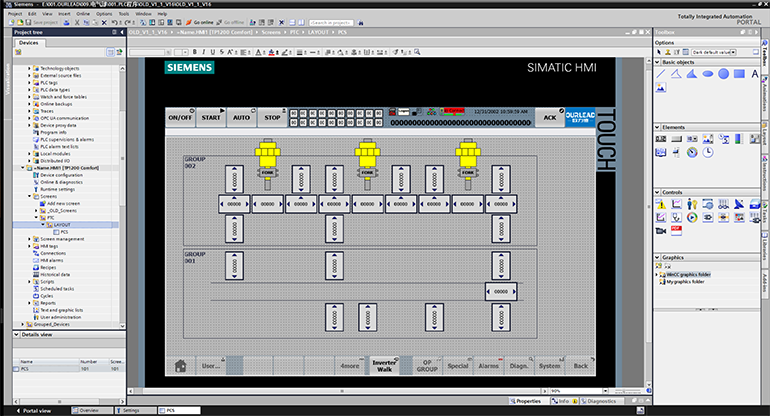
Task: Select the Text field tool
Action: click(x=755, y=74)
